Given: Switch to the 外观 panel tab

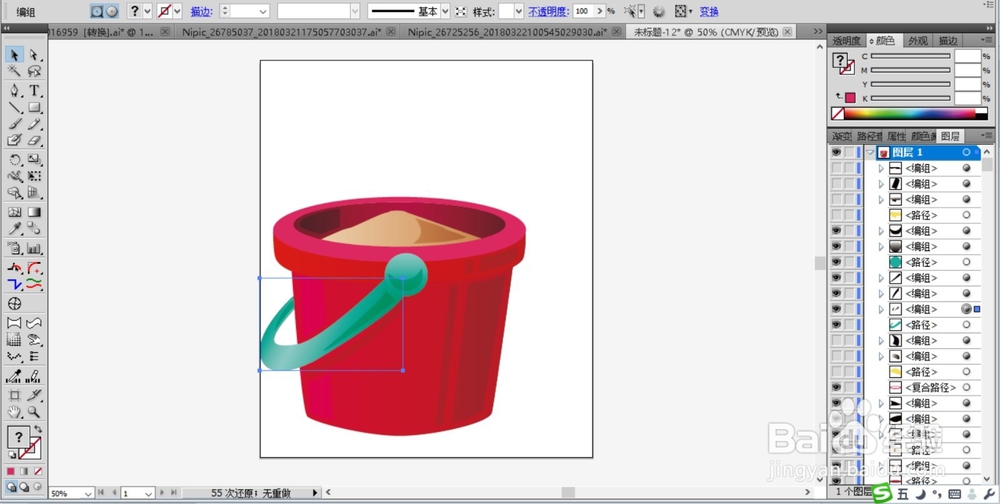Looking at the screenshot, I should [918, 40].
